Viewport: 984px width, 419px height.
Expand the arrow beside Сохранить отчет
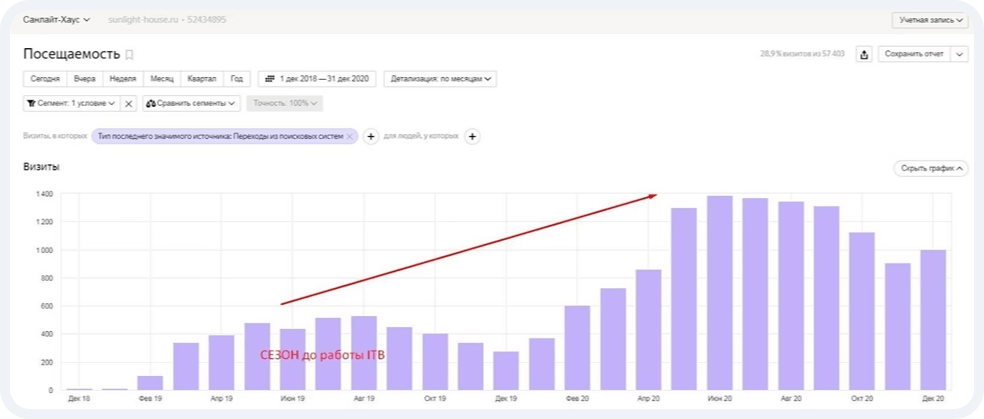point(960,54)
